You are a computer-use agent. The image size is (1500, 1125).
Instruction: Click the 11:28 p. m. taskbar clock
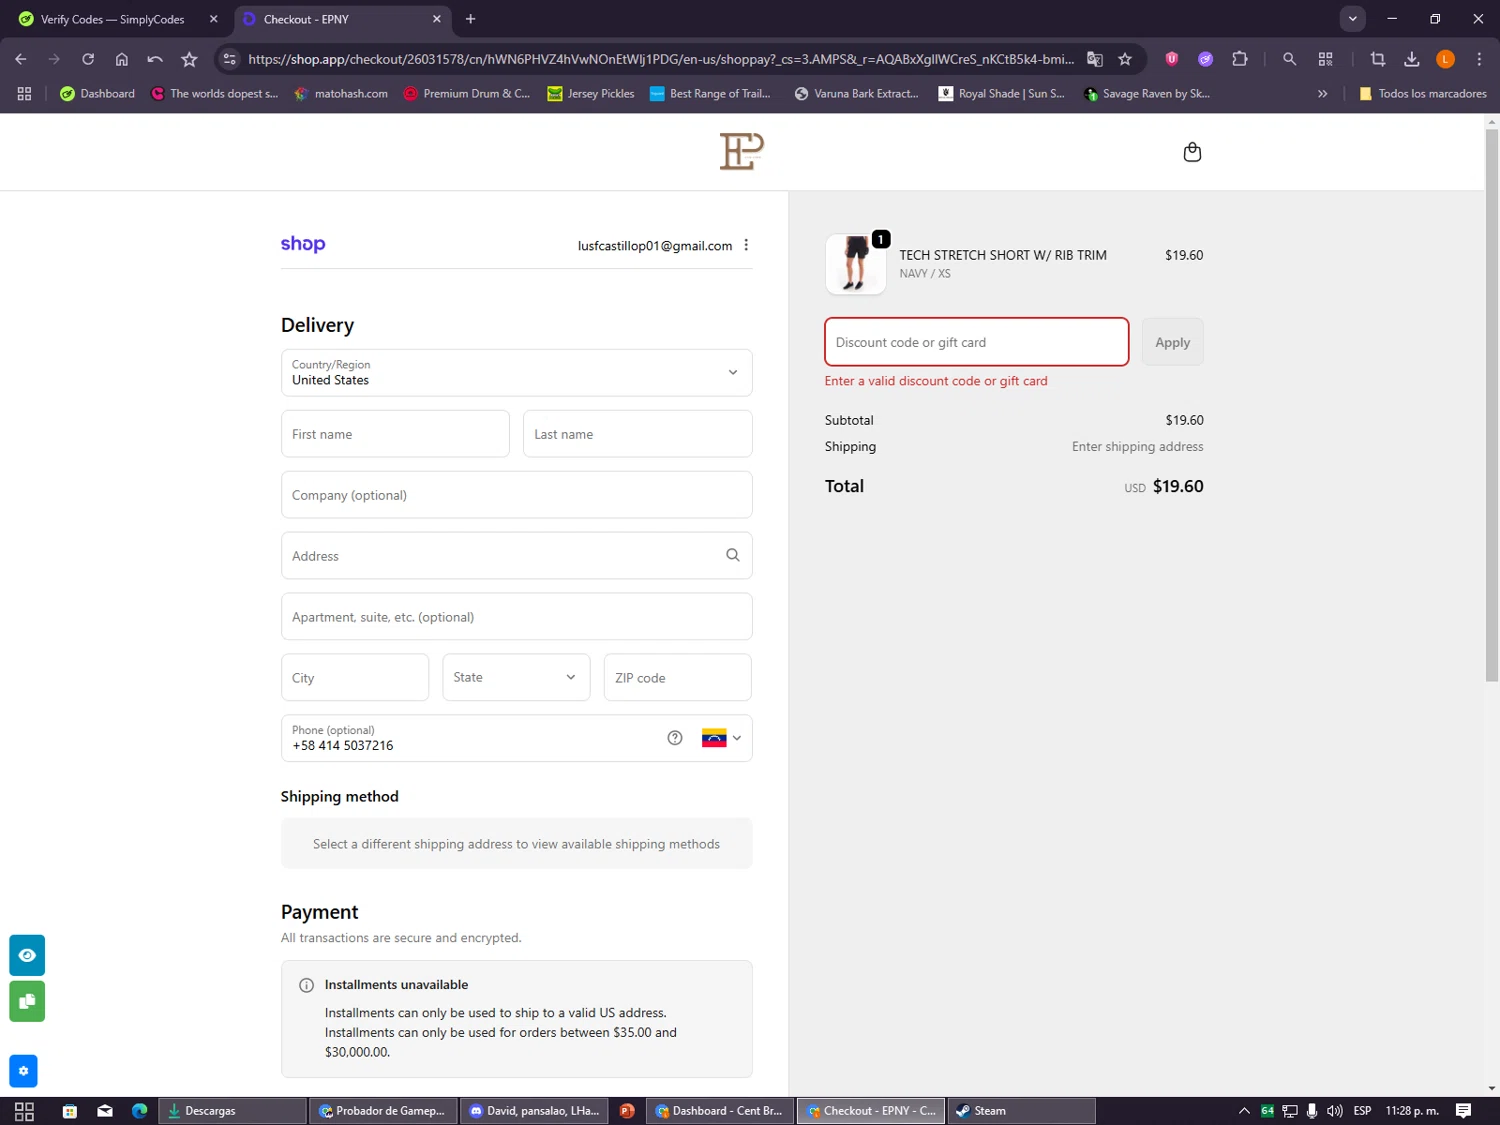1412,1111
